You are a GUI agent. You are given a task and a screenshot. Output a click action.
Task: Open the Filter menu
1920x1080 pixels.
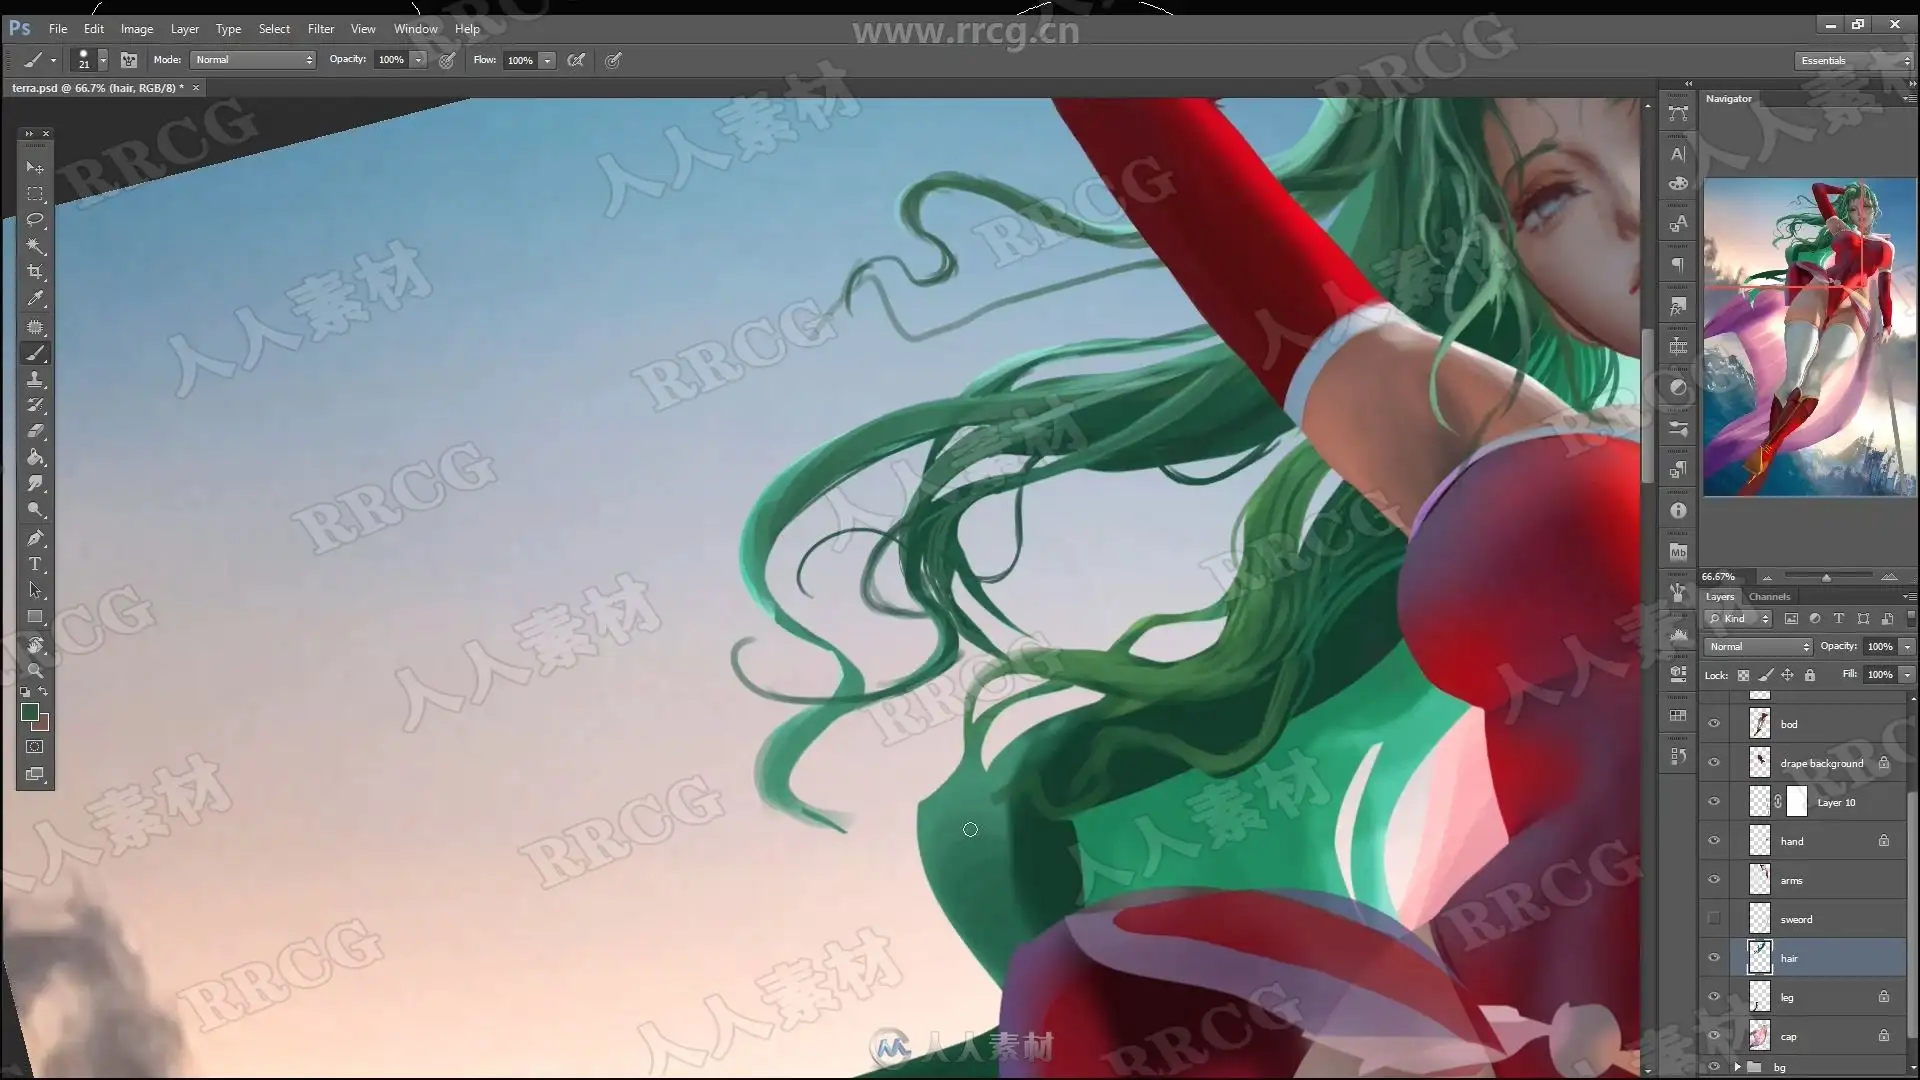[320, 29]
